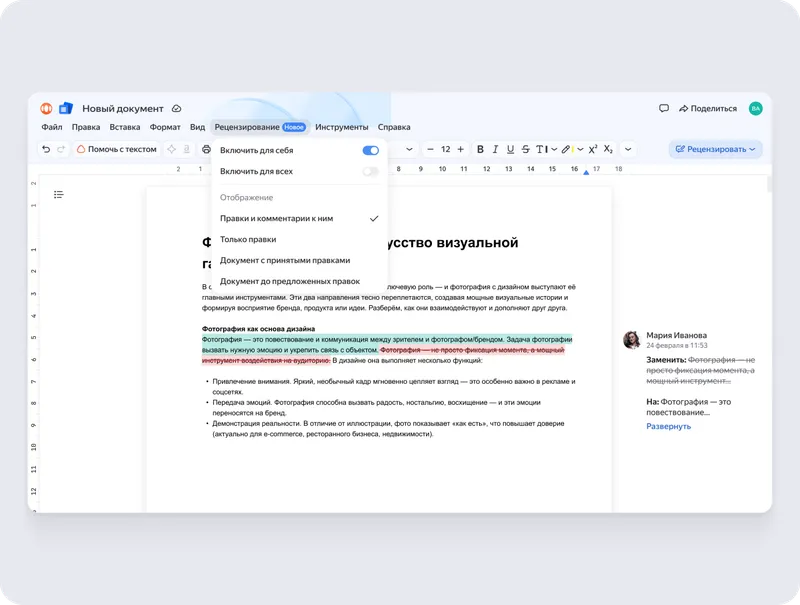Expand highlight color dropdown arrow
Image resolution: width=800 pixels, height=605 pixels.
tap(580, 149)
